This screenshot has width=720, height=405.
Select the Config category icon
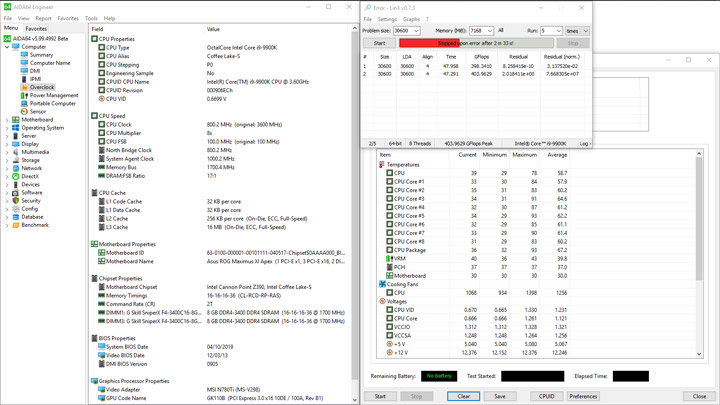(16, 209)
